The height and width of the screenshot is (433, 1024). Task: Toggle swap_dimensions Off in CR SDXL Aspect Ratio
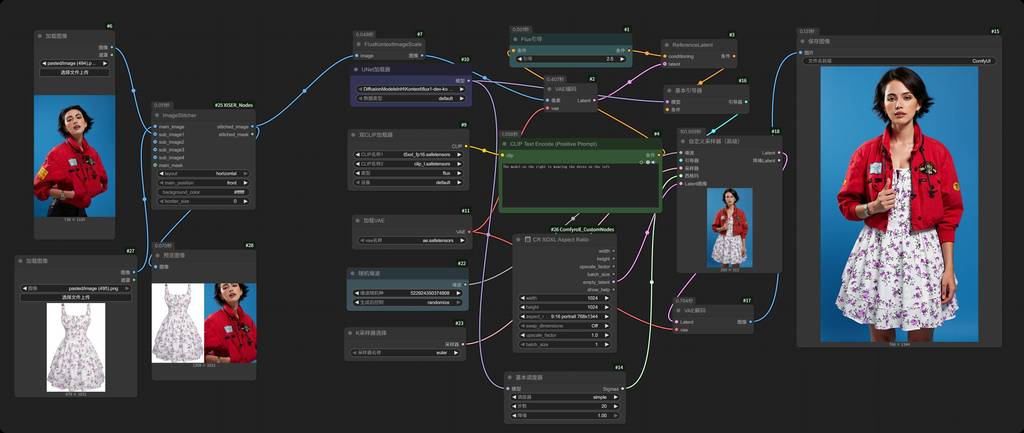pyautogui.click(x=565, y=325)
